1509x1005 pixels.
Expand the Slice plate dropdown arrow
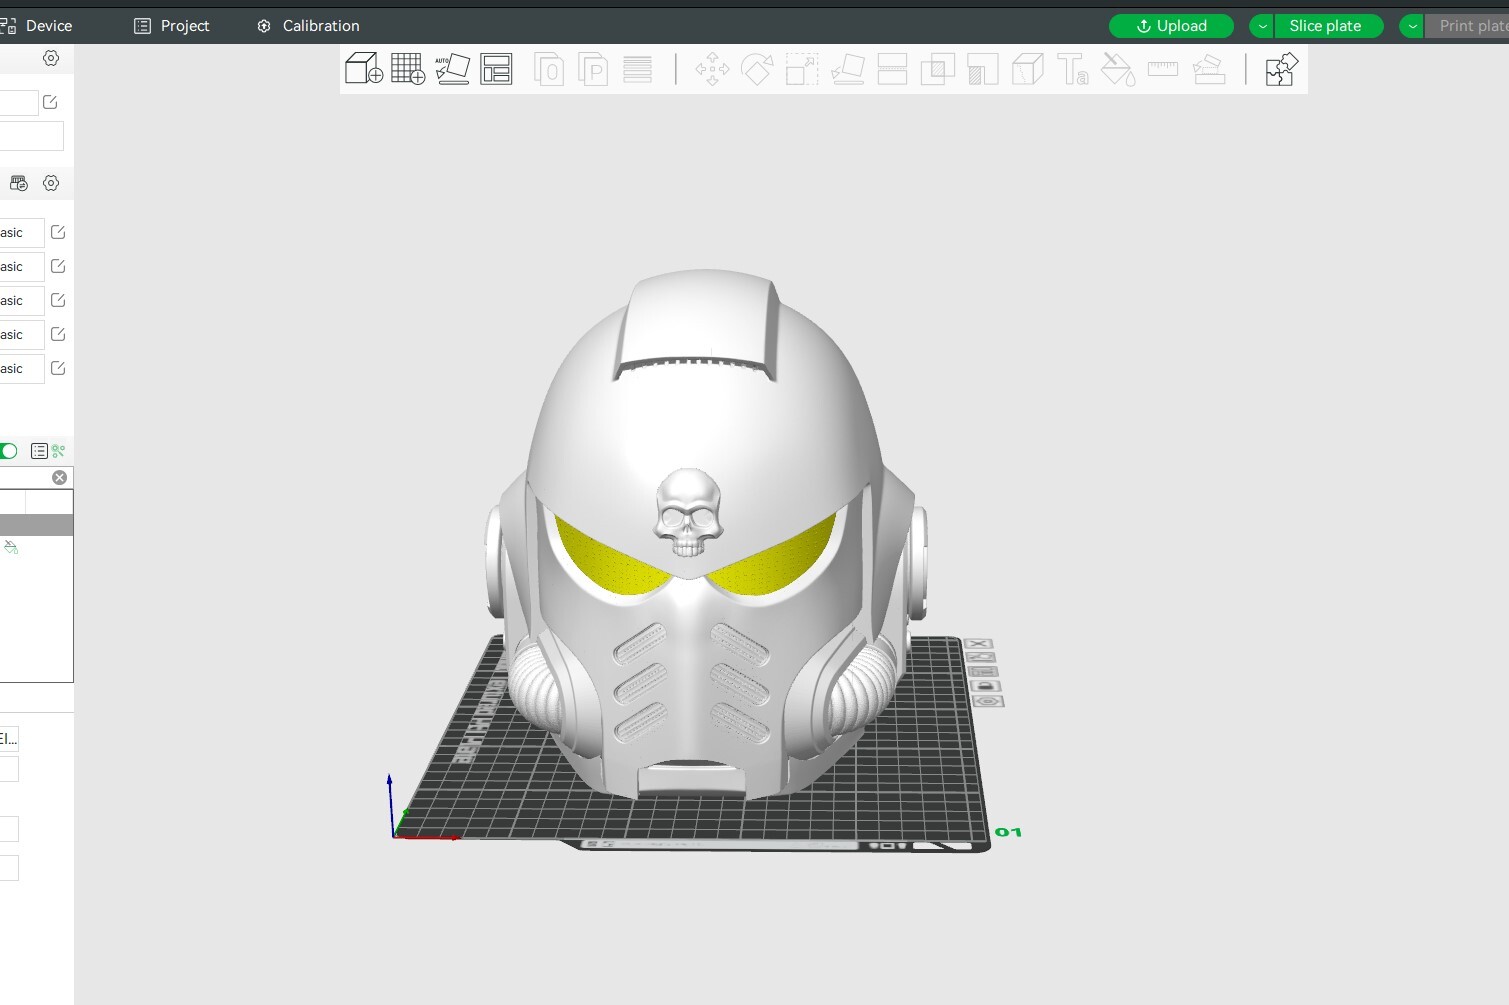coord(1262,26)
